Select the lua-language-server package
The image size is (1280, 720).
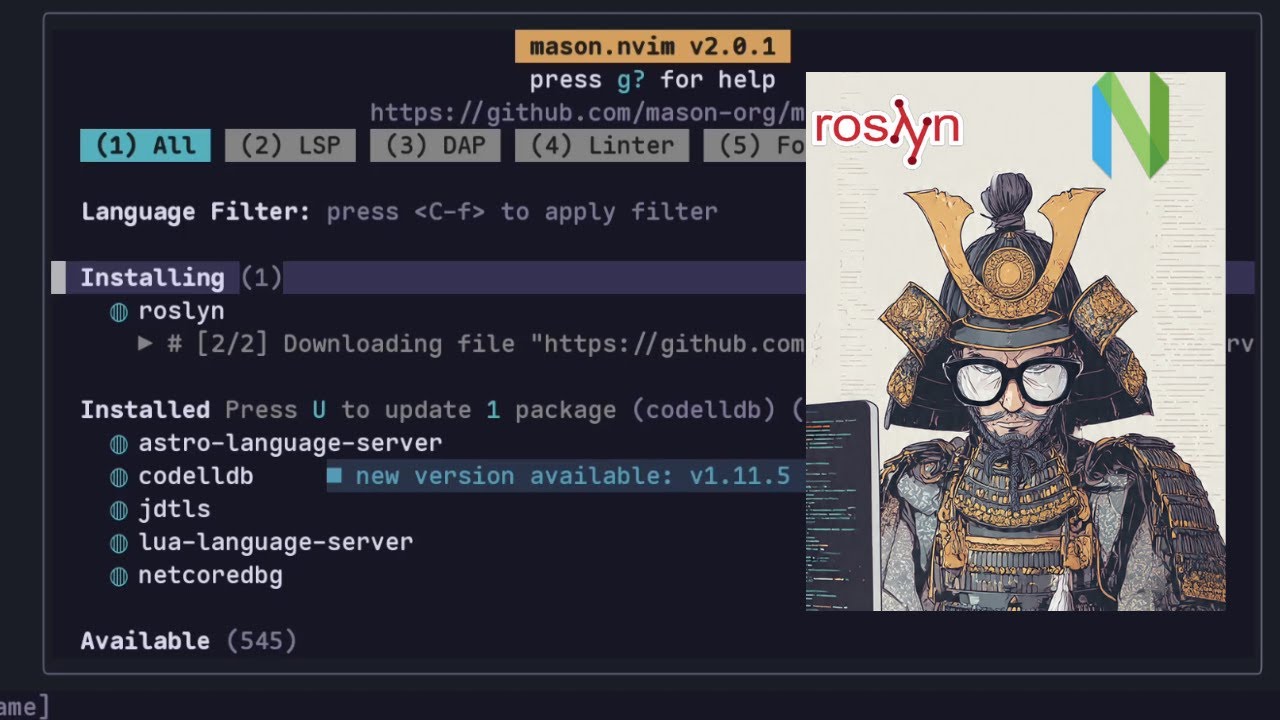coord(276,542)
